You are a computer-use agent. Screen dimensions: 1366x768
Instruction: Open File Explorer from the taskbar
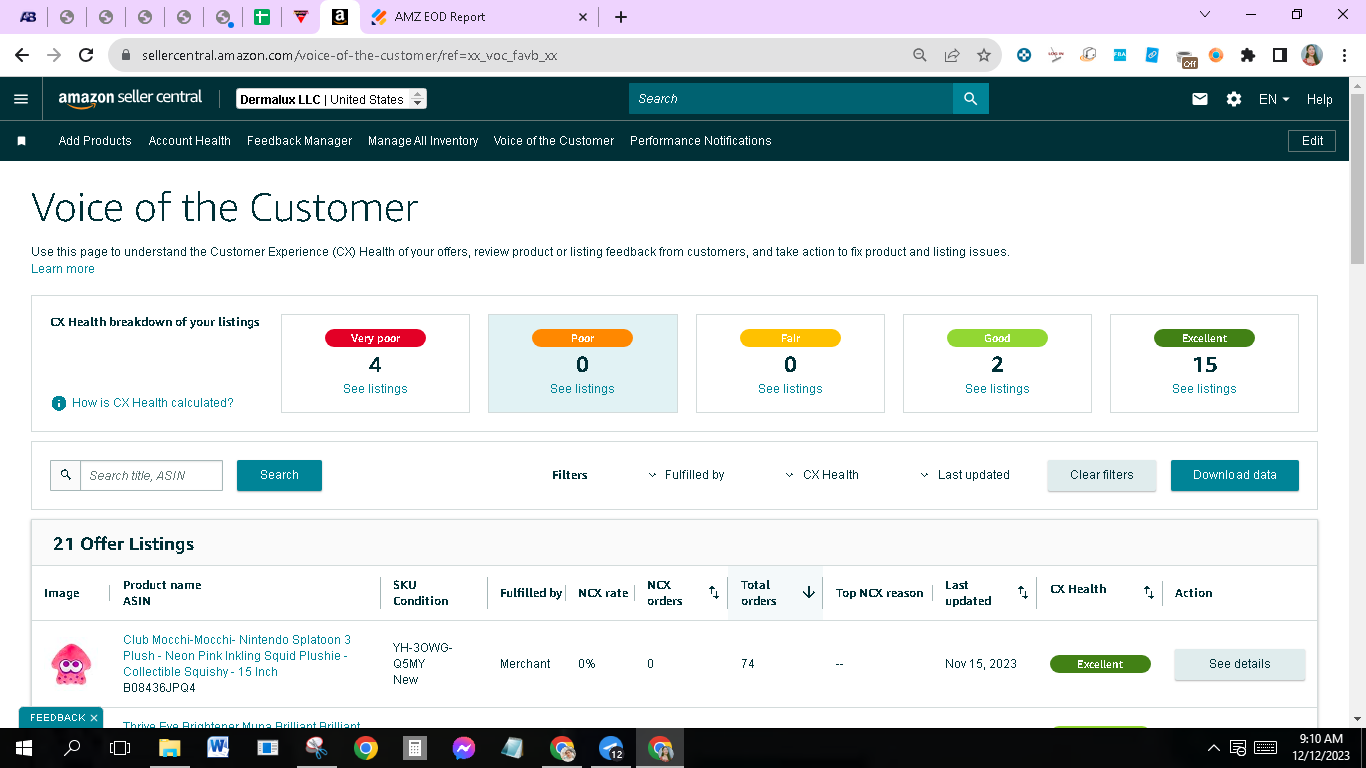pos(169,748)
